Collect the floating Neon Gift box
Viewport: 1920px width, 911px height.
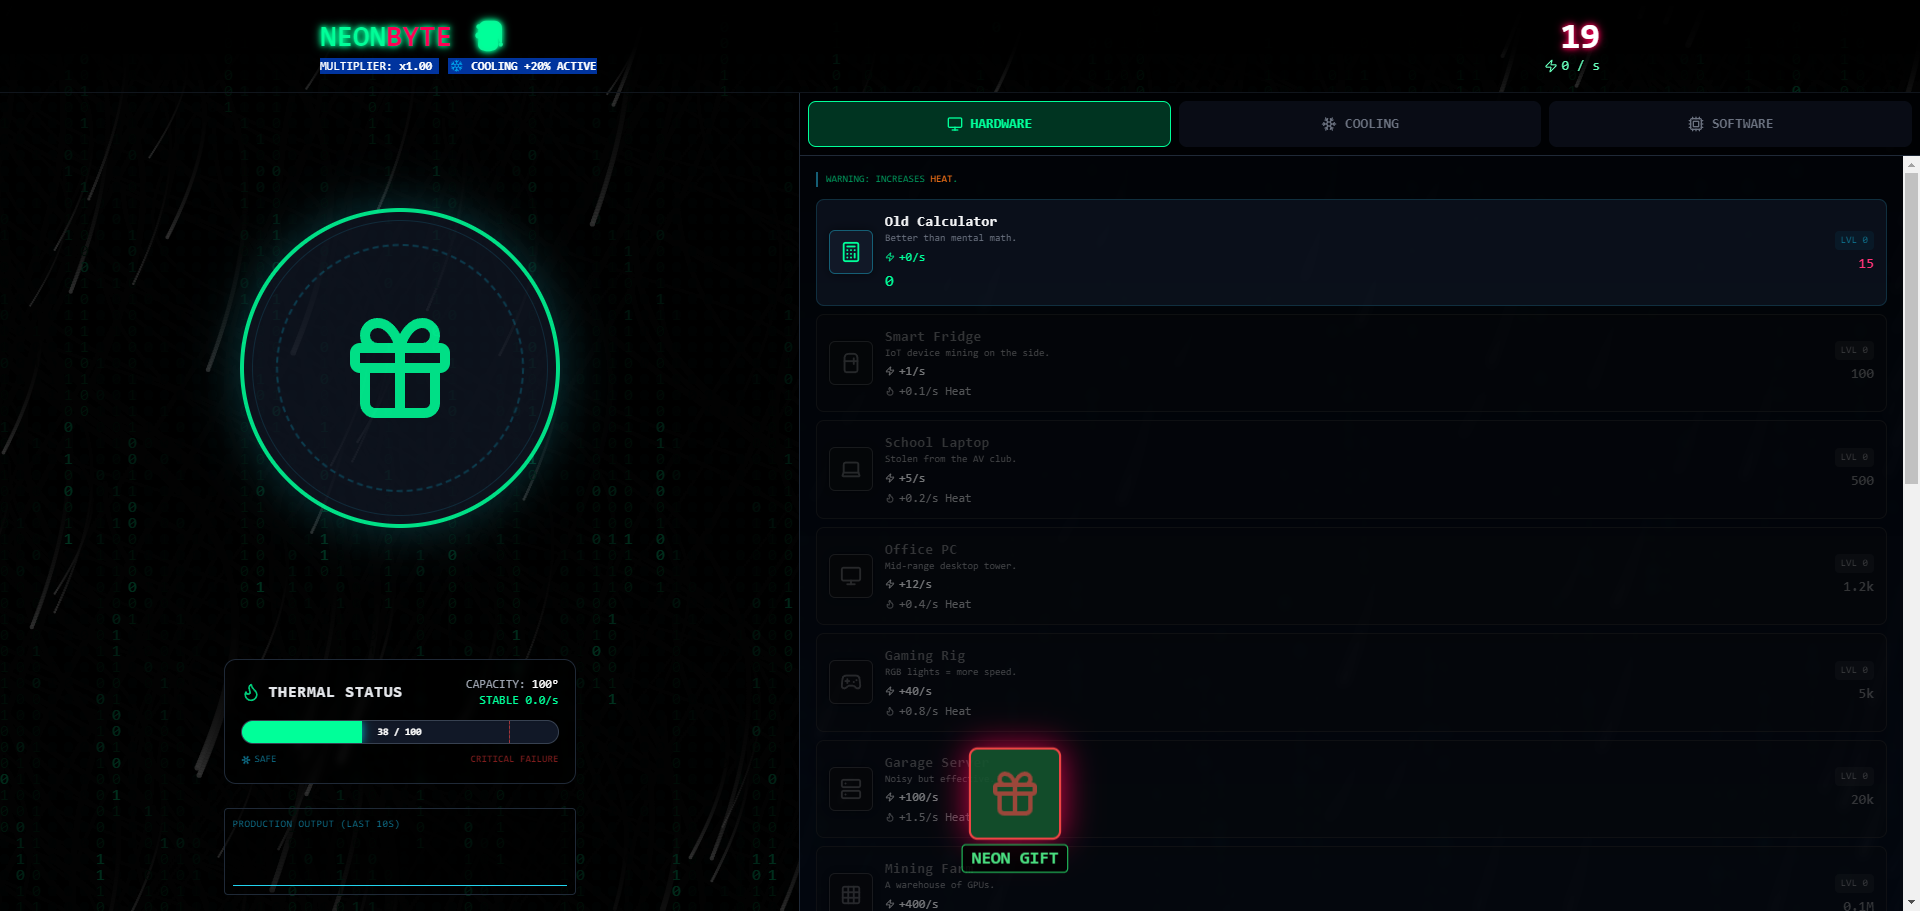[x=1015, y=794]
